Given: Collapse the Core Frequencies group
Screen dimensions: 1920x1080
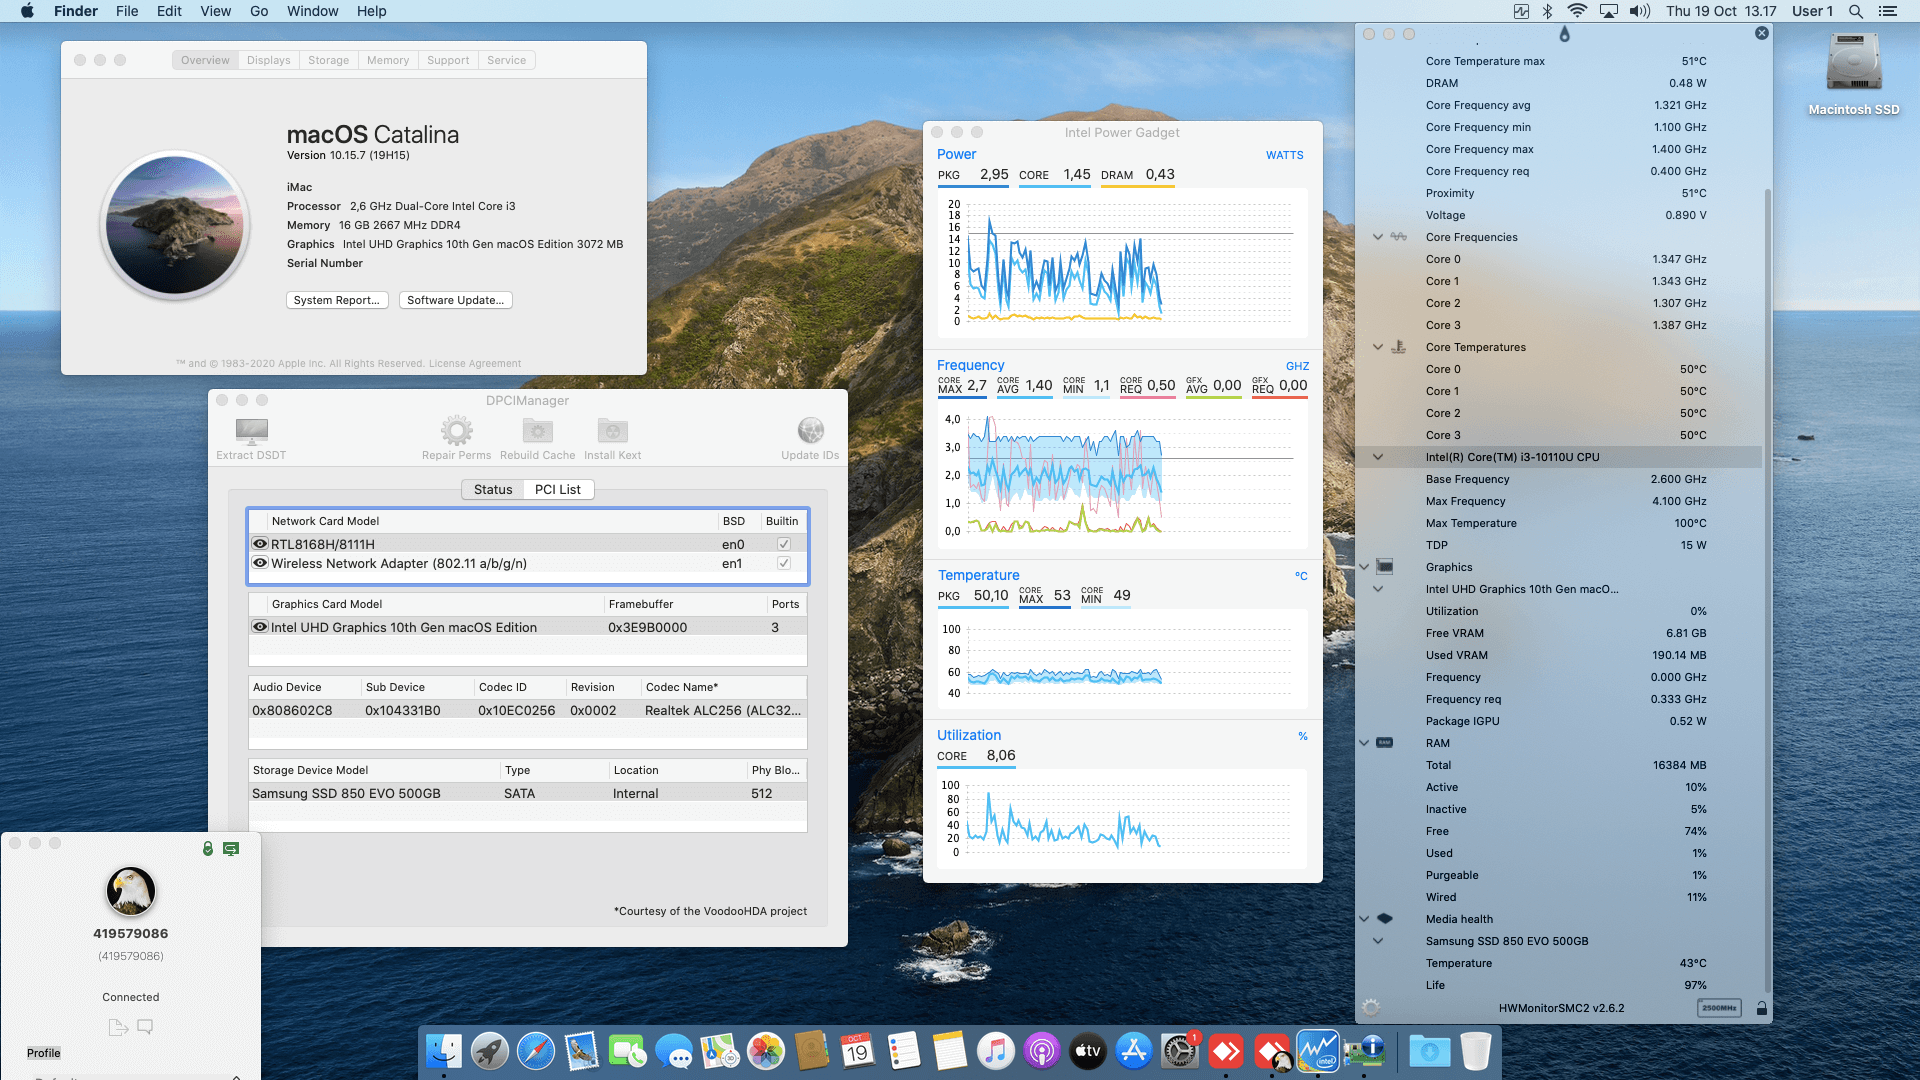Looking at the screenshot, I should (1378, 237).
